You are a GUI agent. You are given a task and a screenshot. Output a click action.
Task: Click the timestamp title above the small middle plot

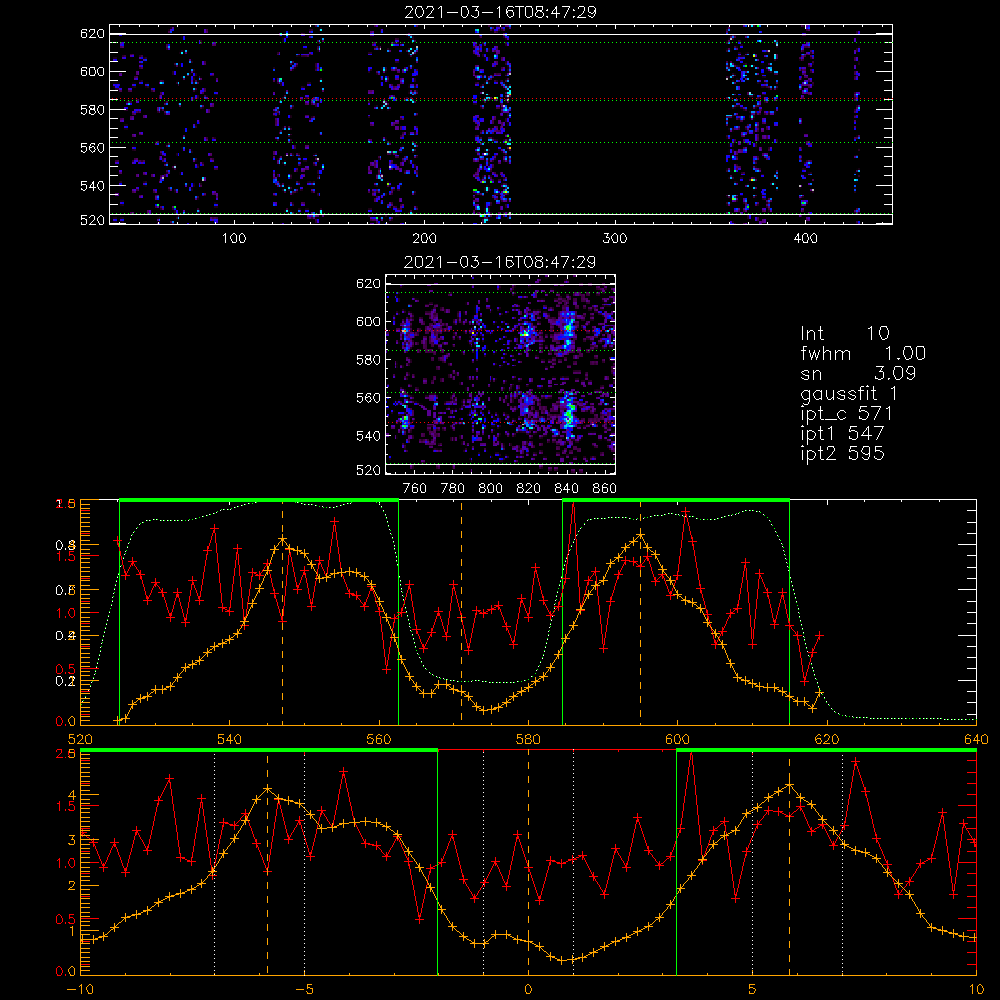click(500, 262)
